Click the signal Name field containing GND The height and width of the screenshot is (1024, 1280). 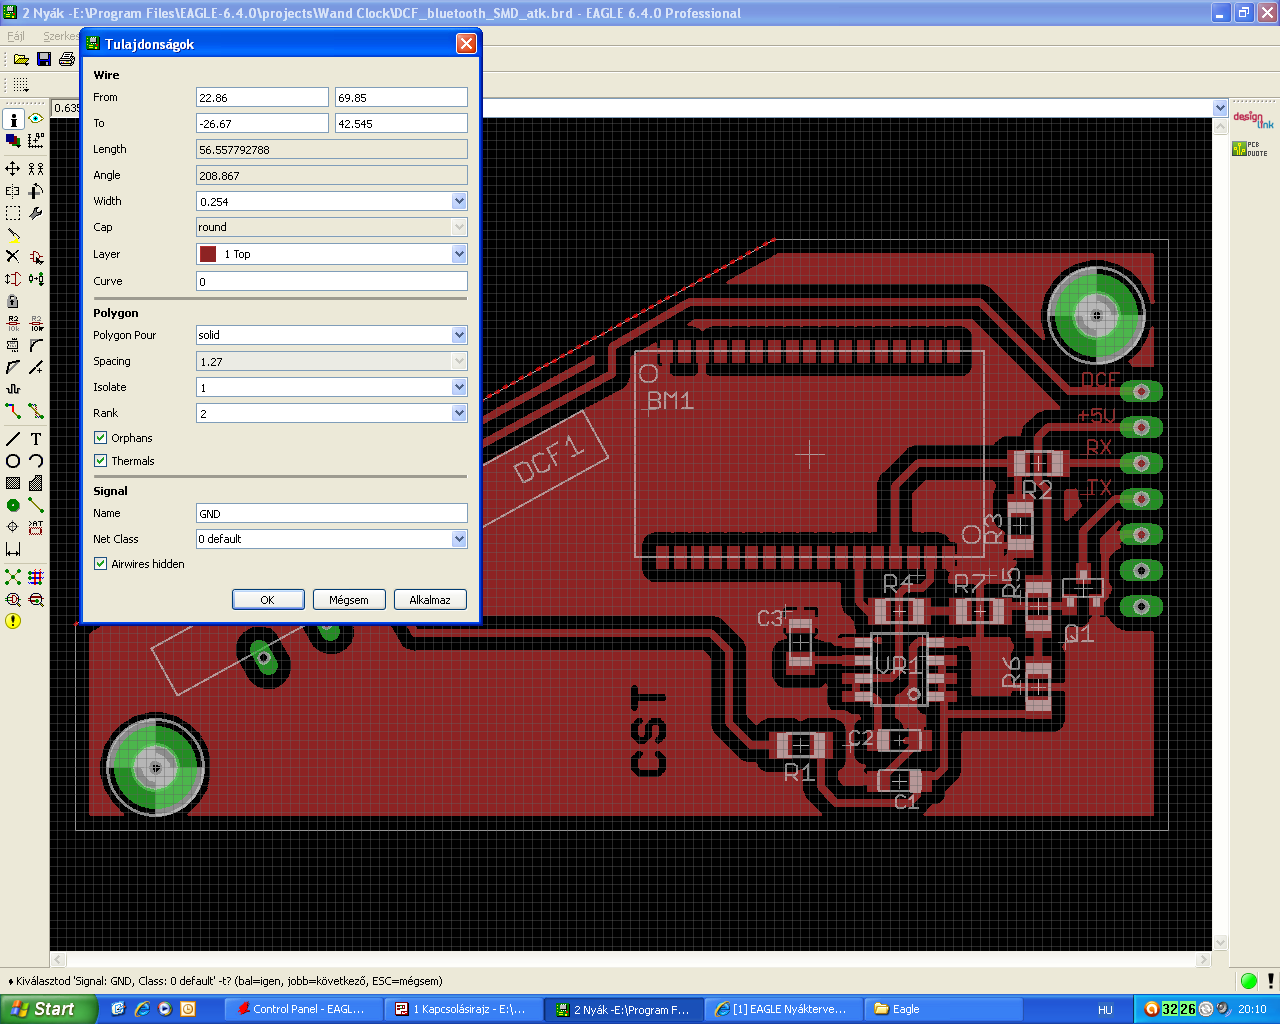pos(332,513)
